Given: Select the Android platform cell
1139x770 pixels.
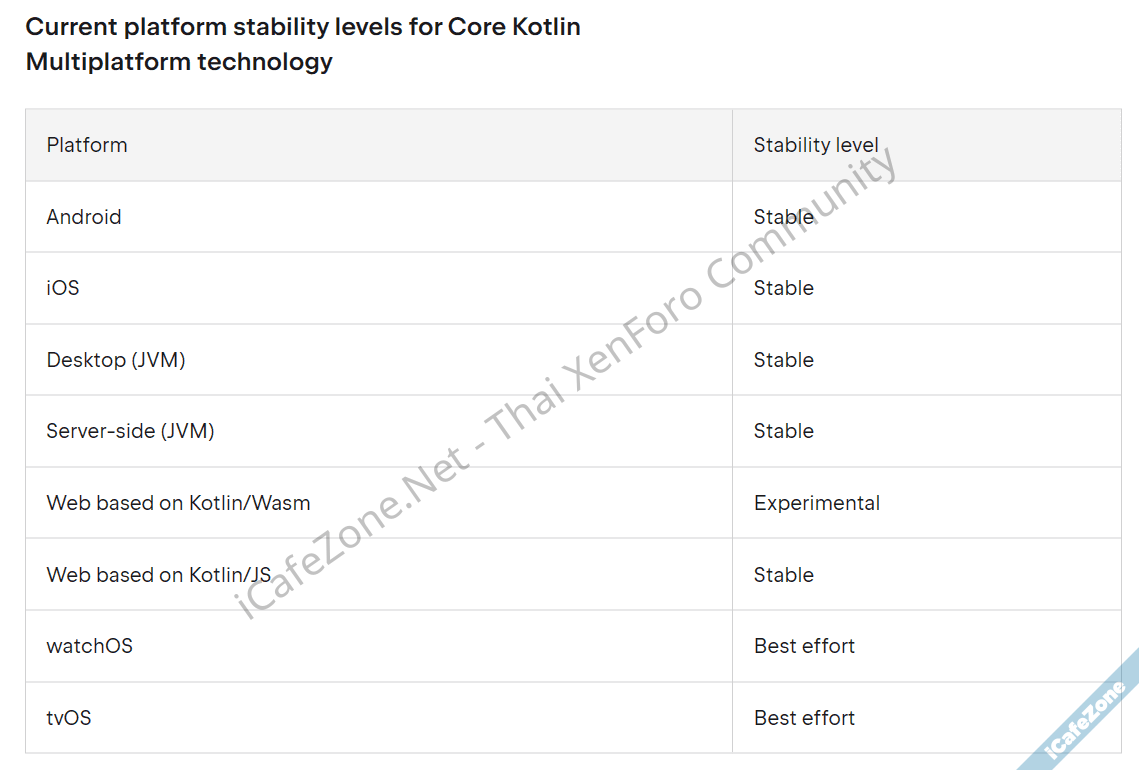Looking at the screenshot, I should (84, 217).
